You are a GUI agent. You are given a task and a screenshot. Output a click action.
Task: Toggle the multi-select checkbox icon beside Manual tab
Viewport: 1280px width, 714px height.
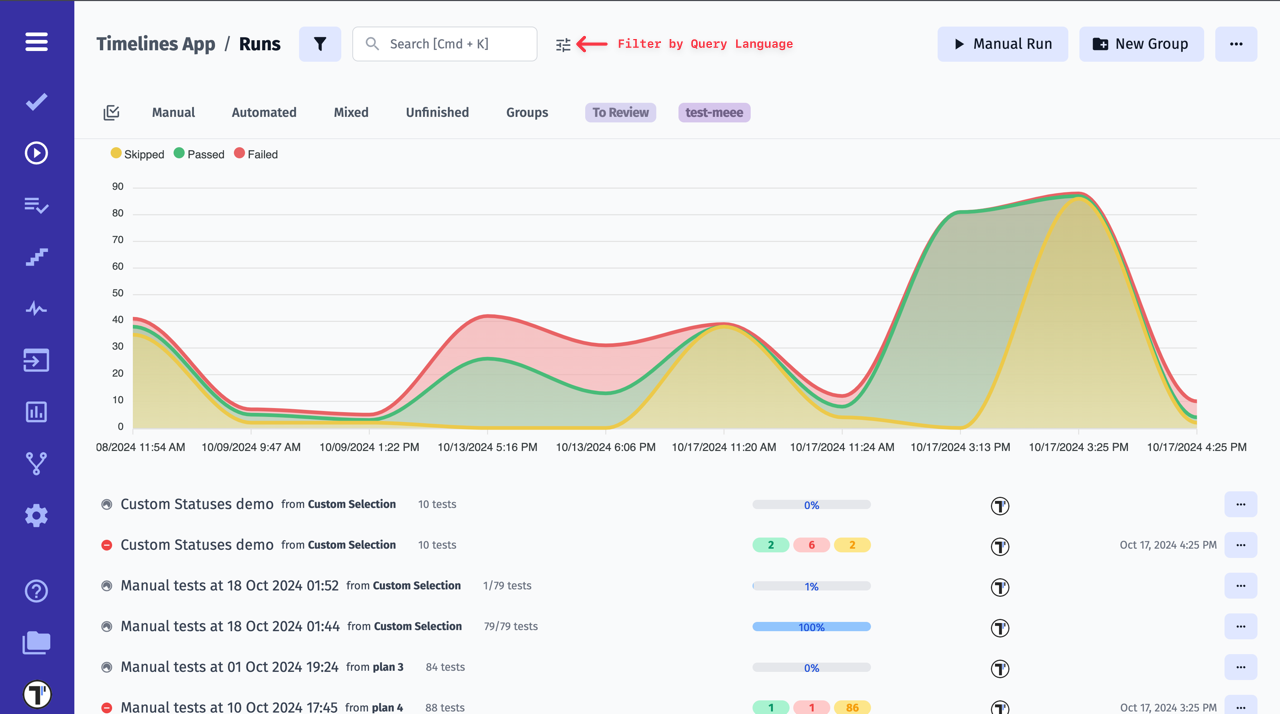[111, 113]
